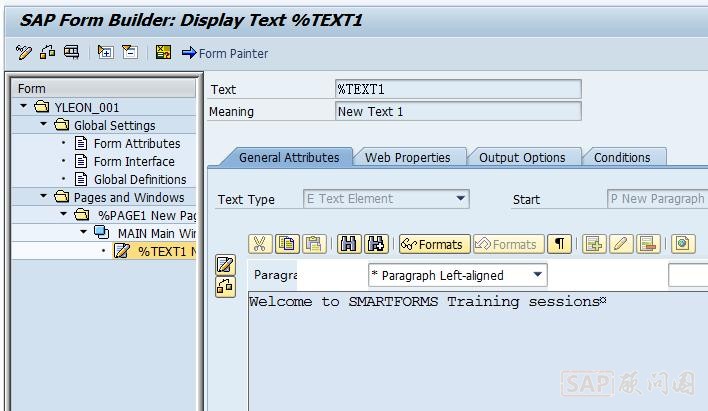The height and width of the screenshot is (411, 708).
Task: Click the Field list on/off icon
Action: pos(163,52)
